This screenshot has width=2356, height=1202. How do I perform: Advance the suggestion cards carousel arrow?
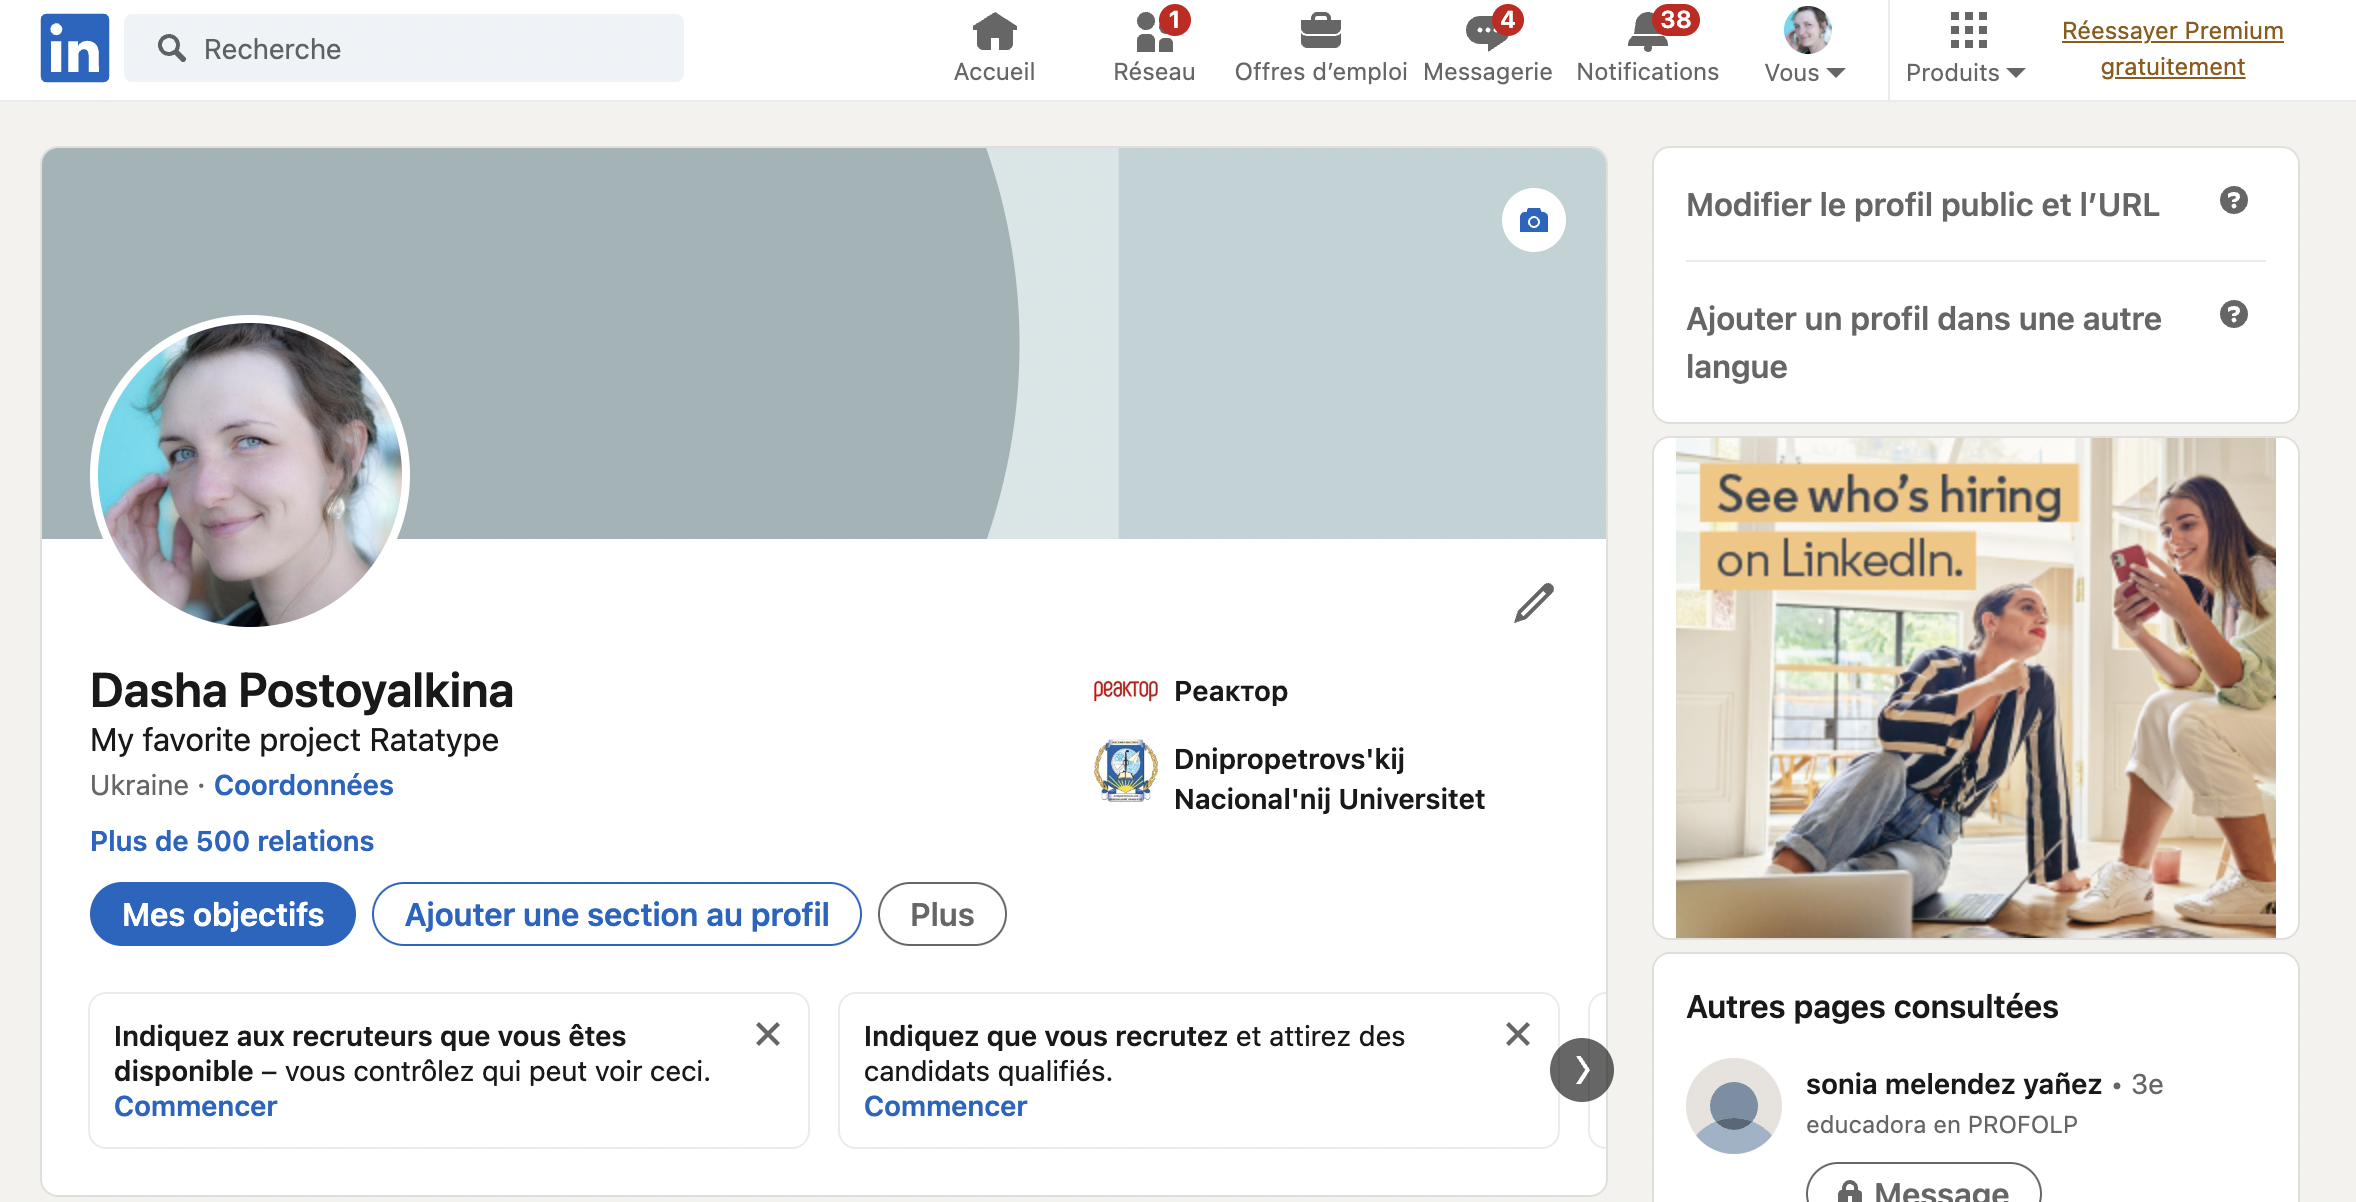[1581, 1070]
